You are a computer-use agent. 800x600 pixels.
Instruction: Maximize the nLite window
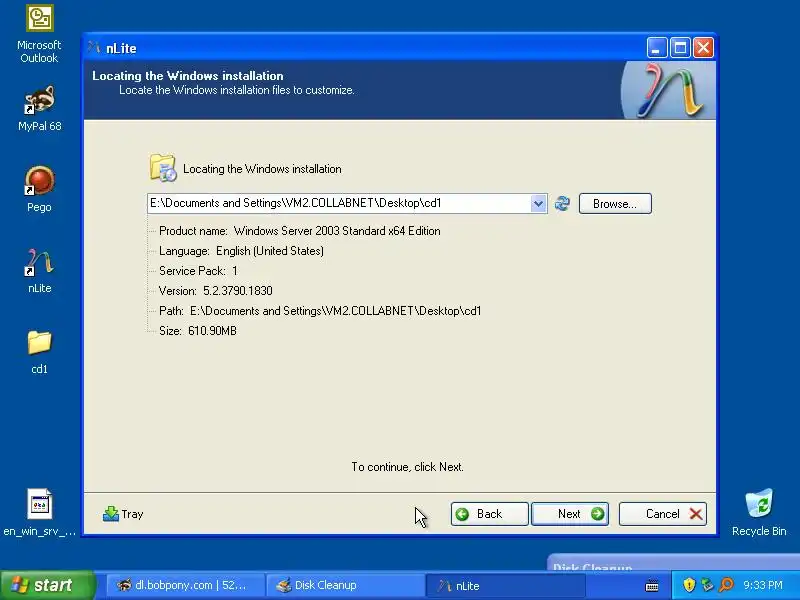[x=680, y=48]
